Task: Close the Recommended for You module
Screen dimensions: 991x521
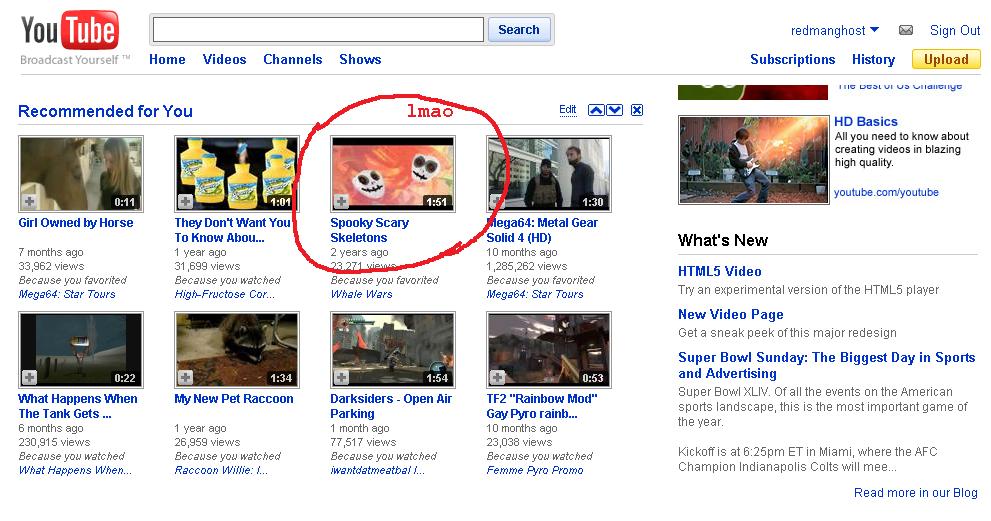Action: pos(637,110)
